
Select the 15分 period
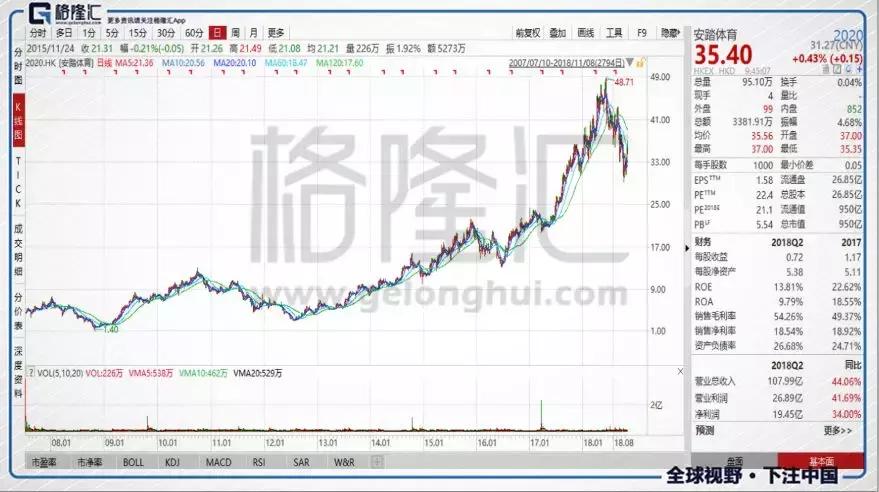tap(137, 33)
